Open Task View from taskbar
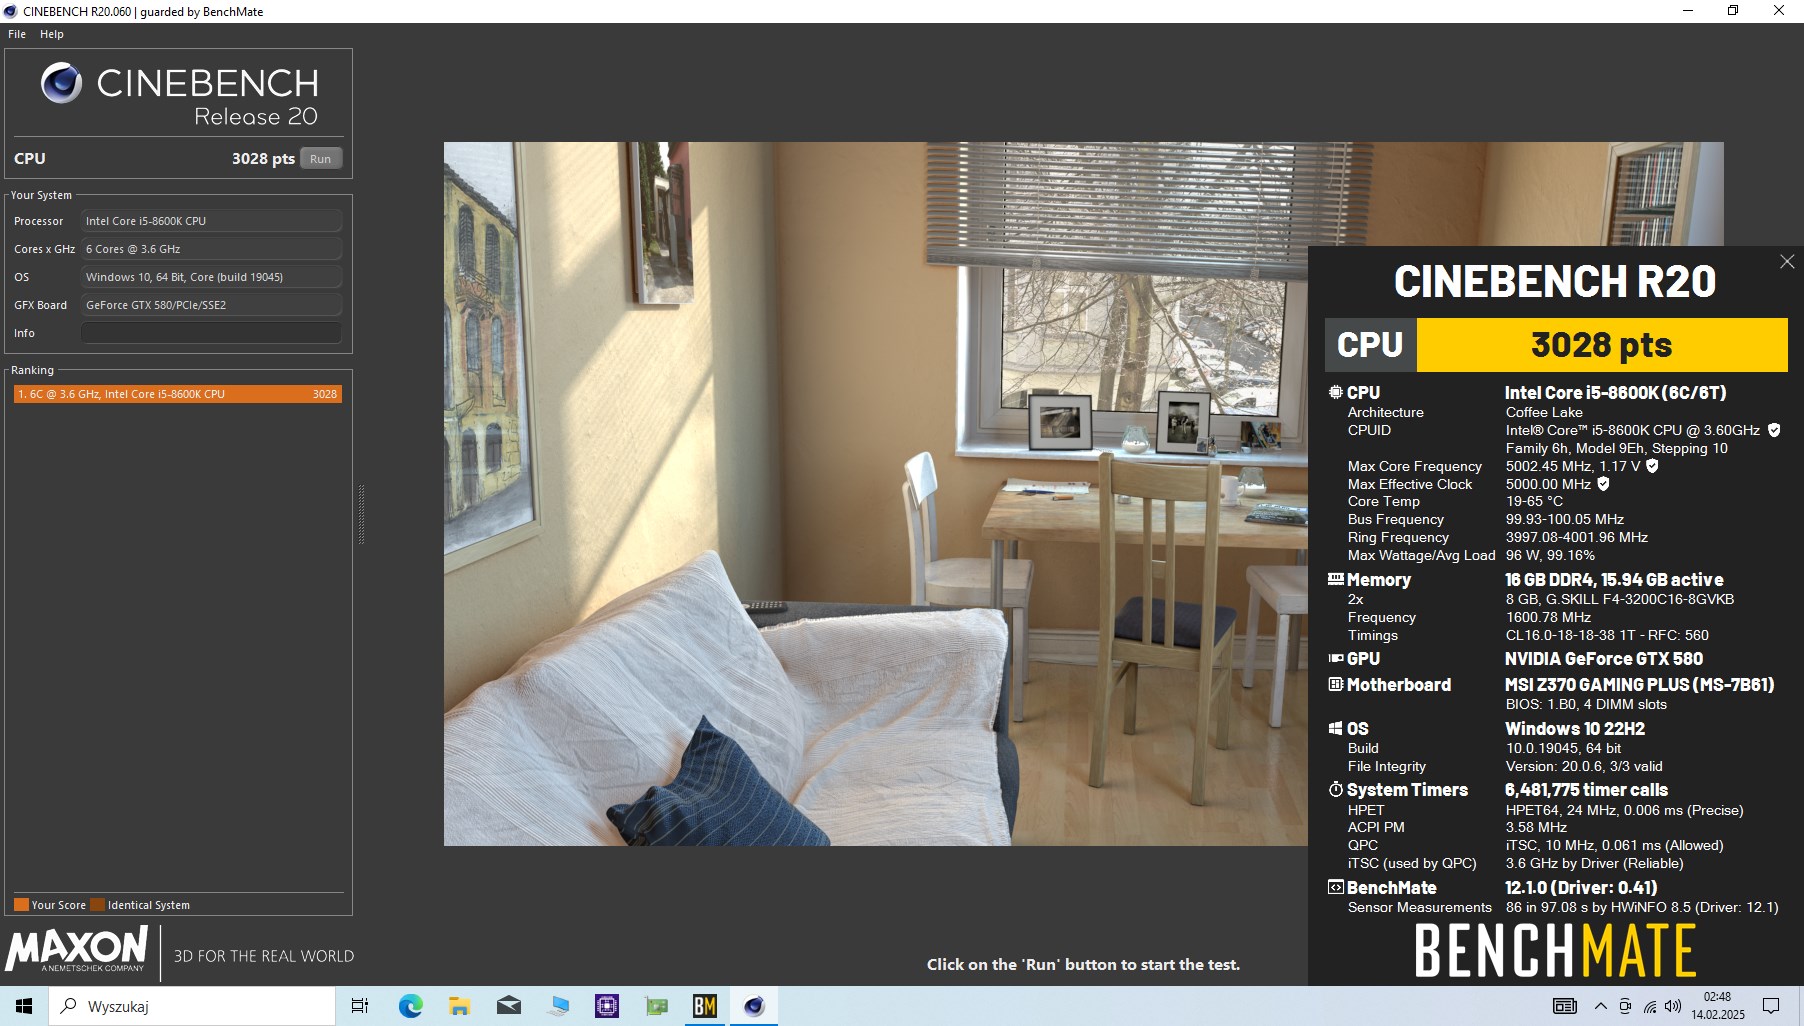 [x=360, y=1006]
